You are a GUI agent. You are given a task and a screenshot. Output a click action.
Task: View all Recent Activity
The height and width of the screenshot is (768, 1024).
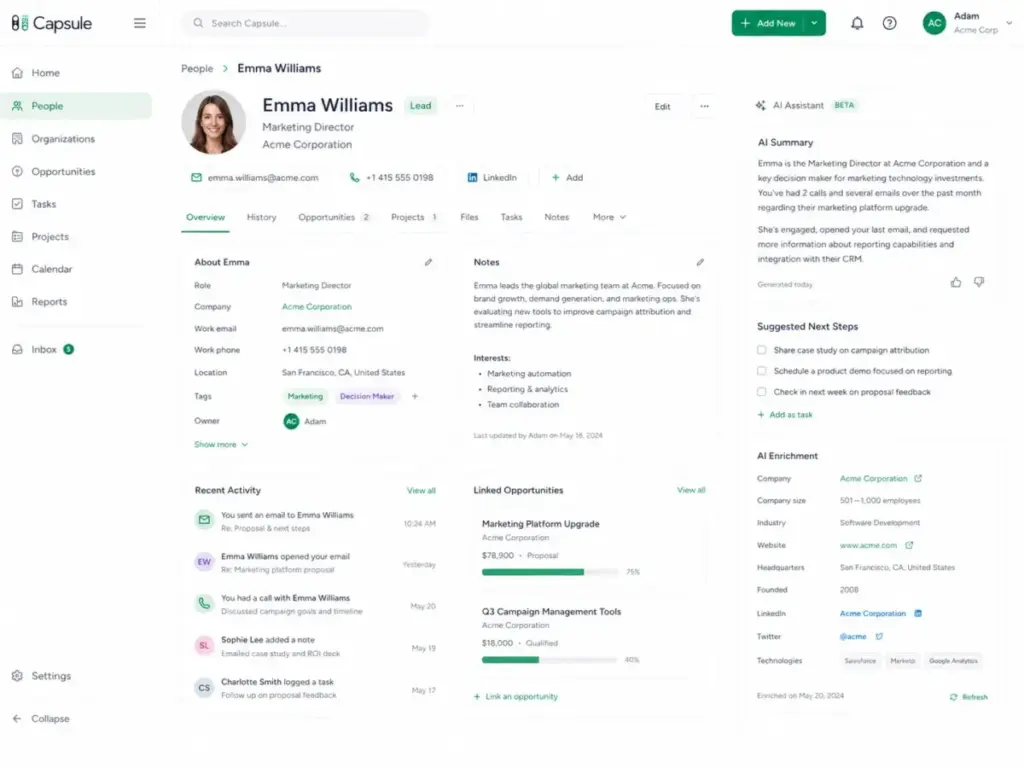point(421,490)
